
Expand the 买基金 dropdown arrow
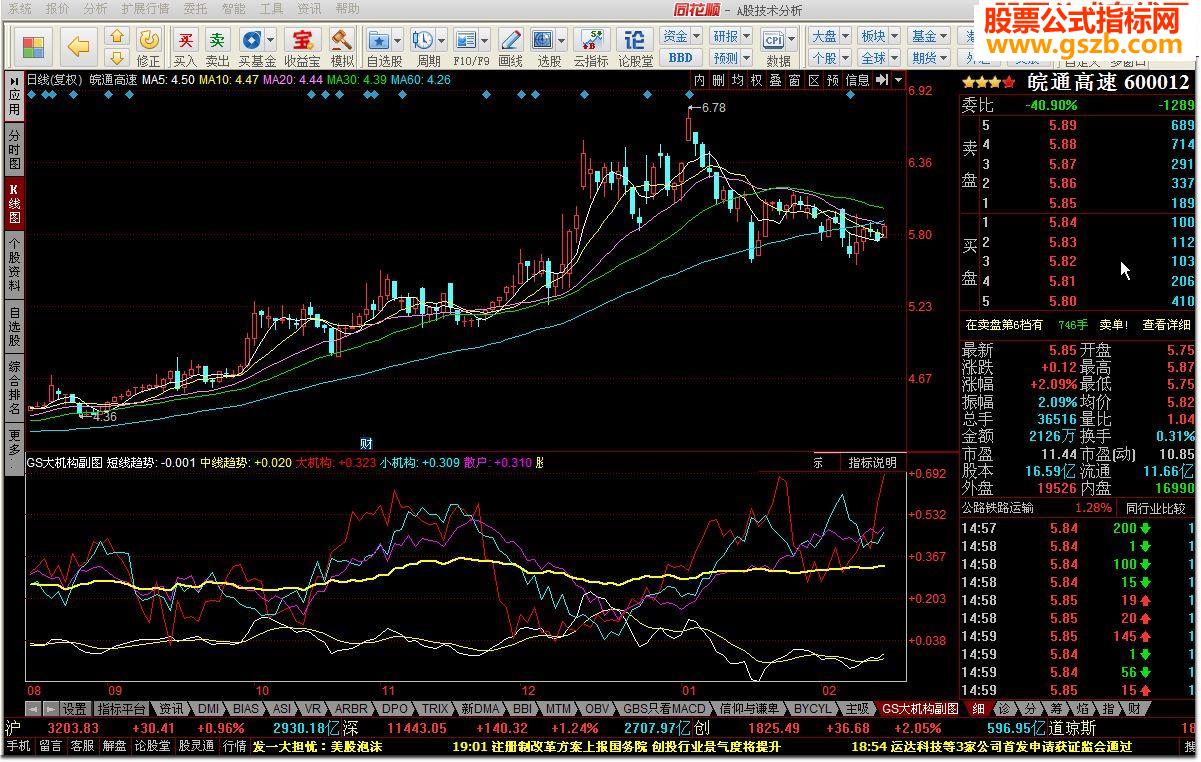(271, 41)
